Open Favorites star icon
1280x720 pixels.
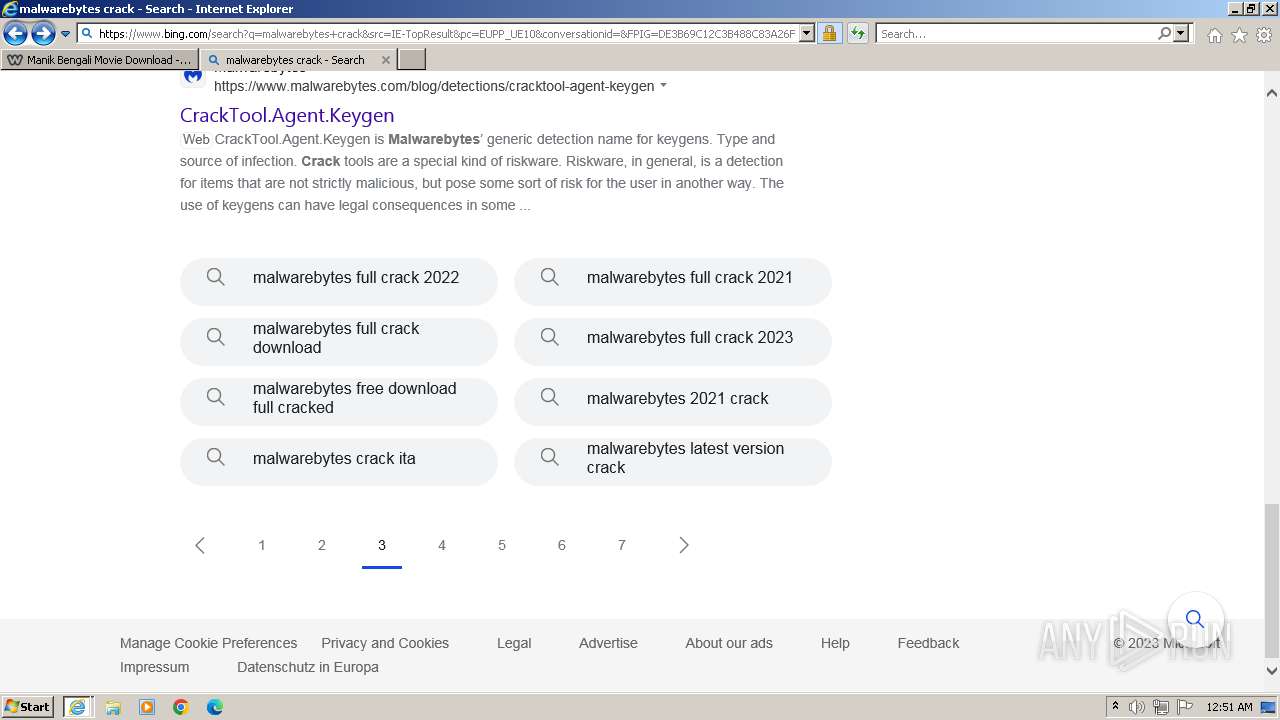pos(1239,35)
